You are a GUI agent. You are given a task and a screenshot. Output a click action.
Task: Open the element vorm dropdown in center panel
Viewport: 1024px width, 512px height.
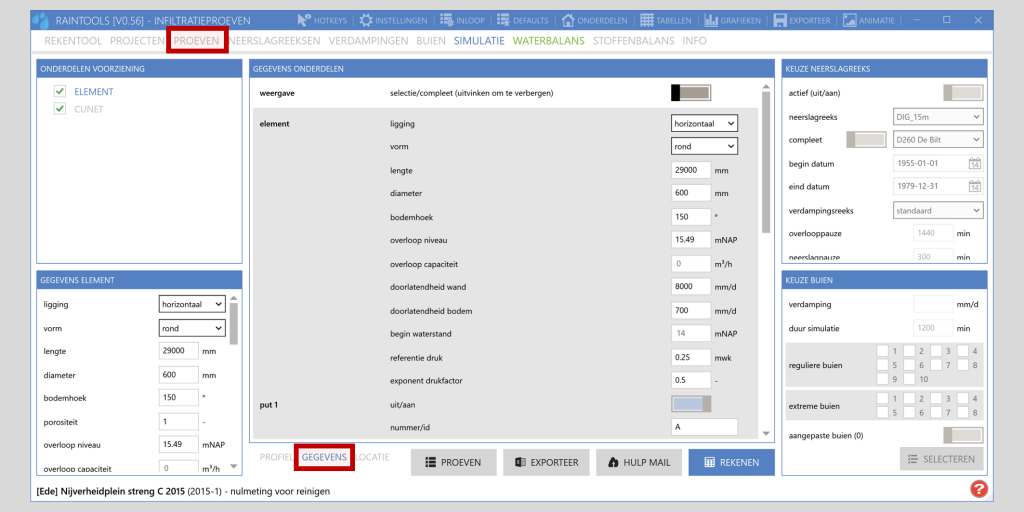tap(703, 146)
